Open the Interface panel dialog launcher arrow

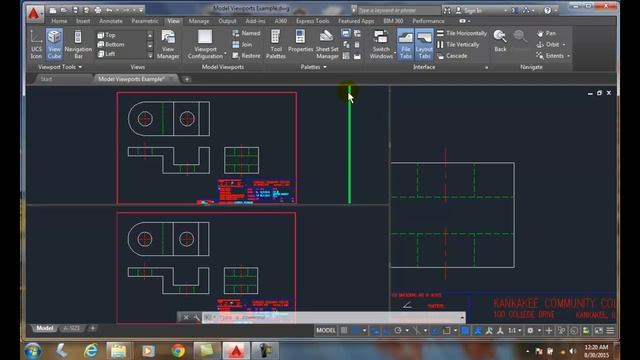[x=487, y=67]
